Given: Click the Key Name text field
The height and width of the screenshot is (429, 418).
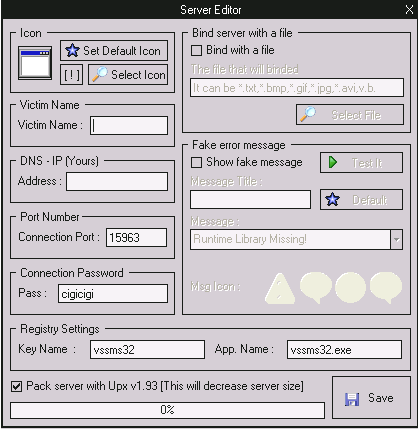Looking at the screenshot, I should [x=147, y=350].
